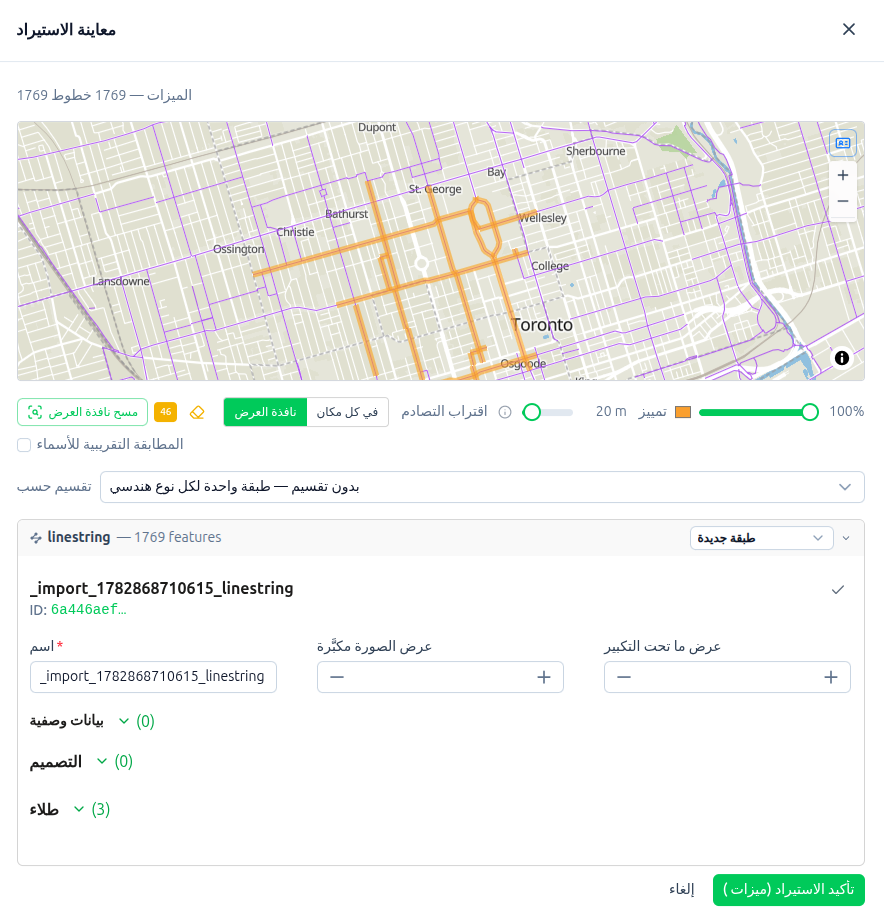This screenshot has width=884, height=920.
Task: Enable المطابقة التقريبية للأسماء checkbox
Action: click(x=24, y=445)
